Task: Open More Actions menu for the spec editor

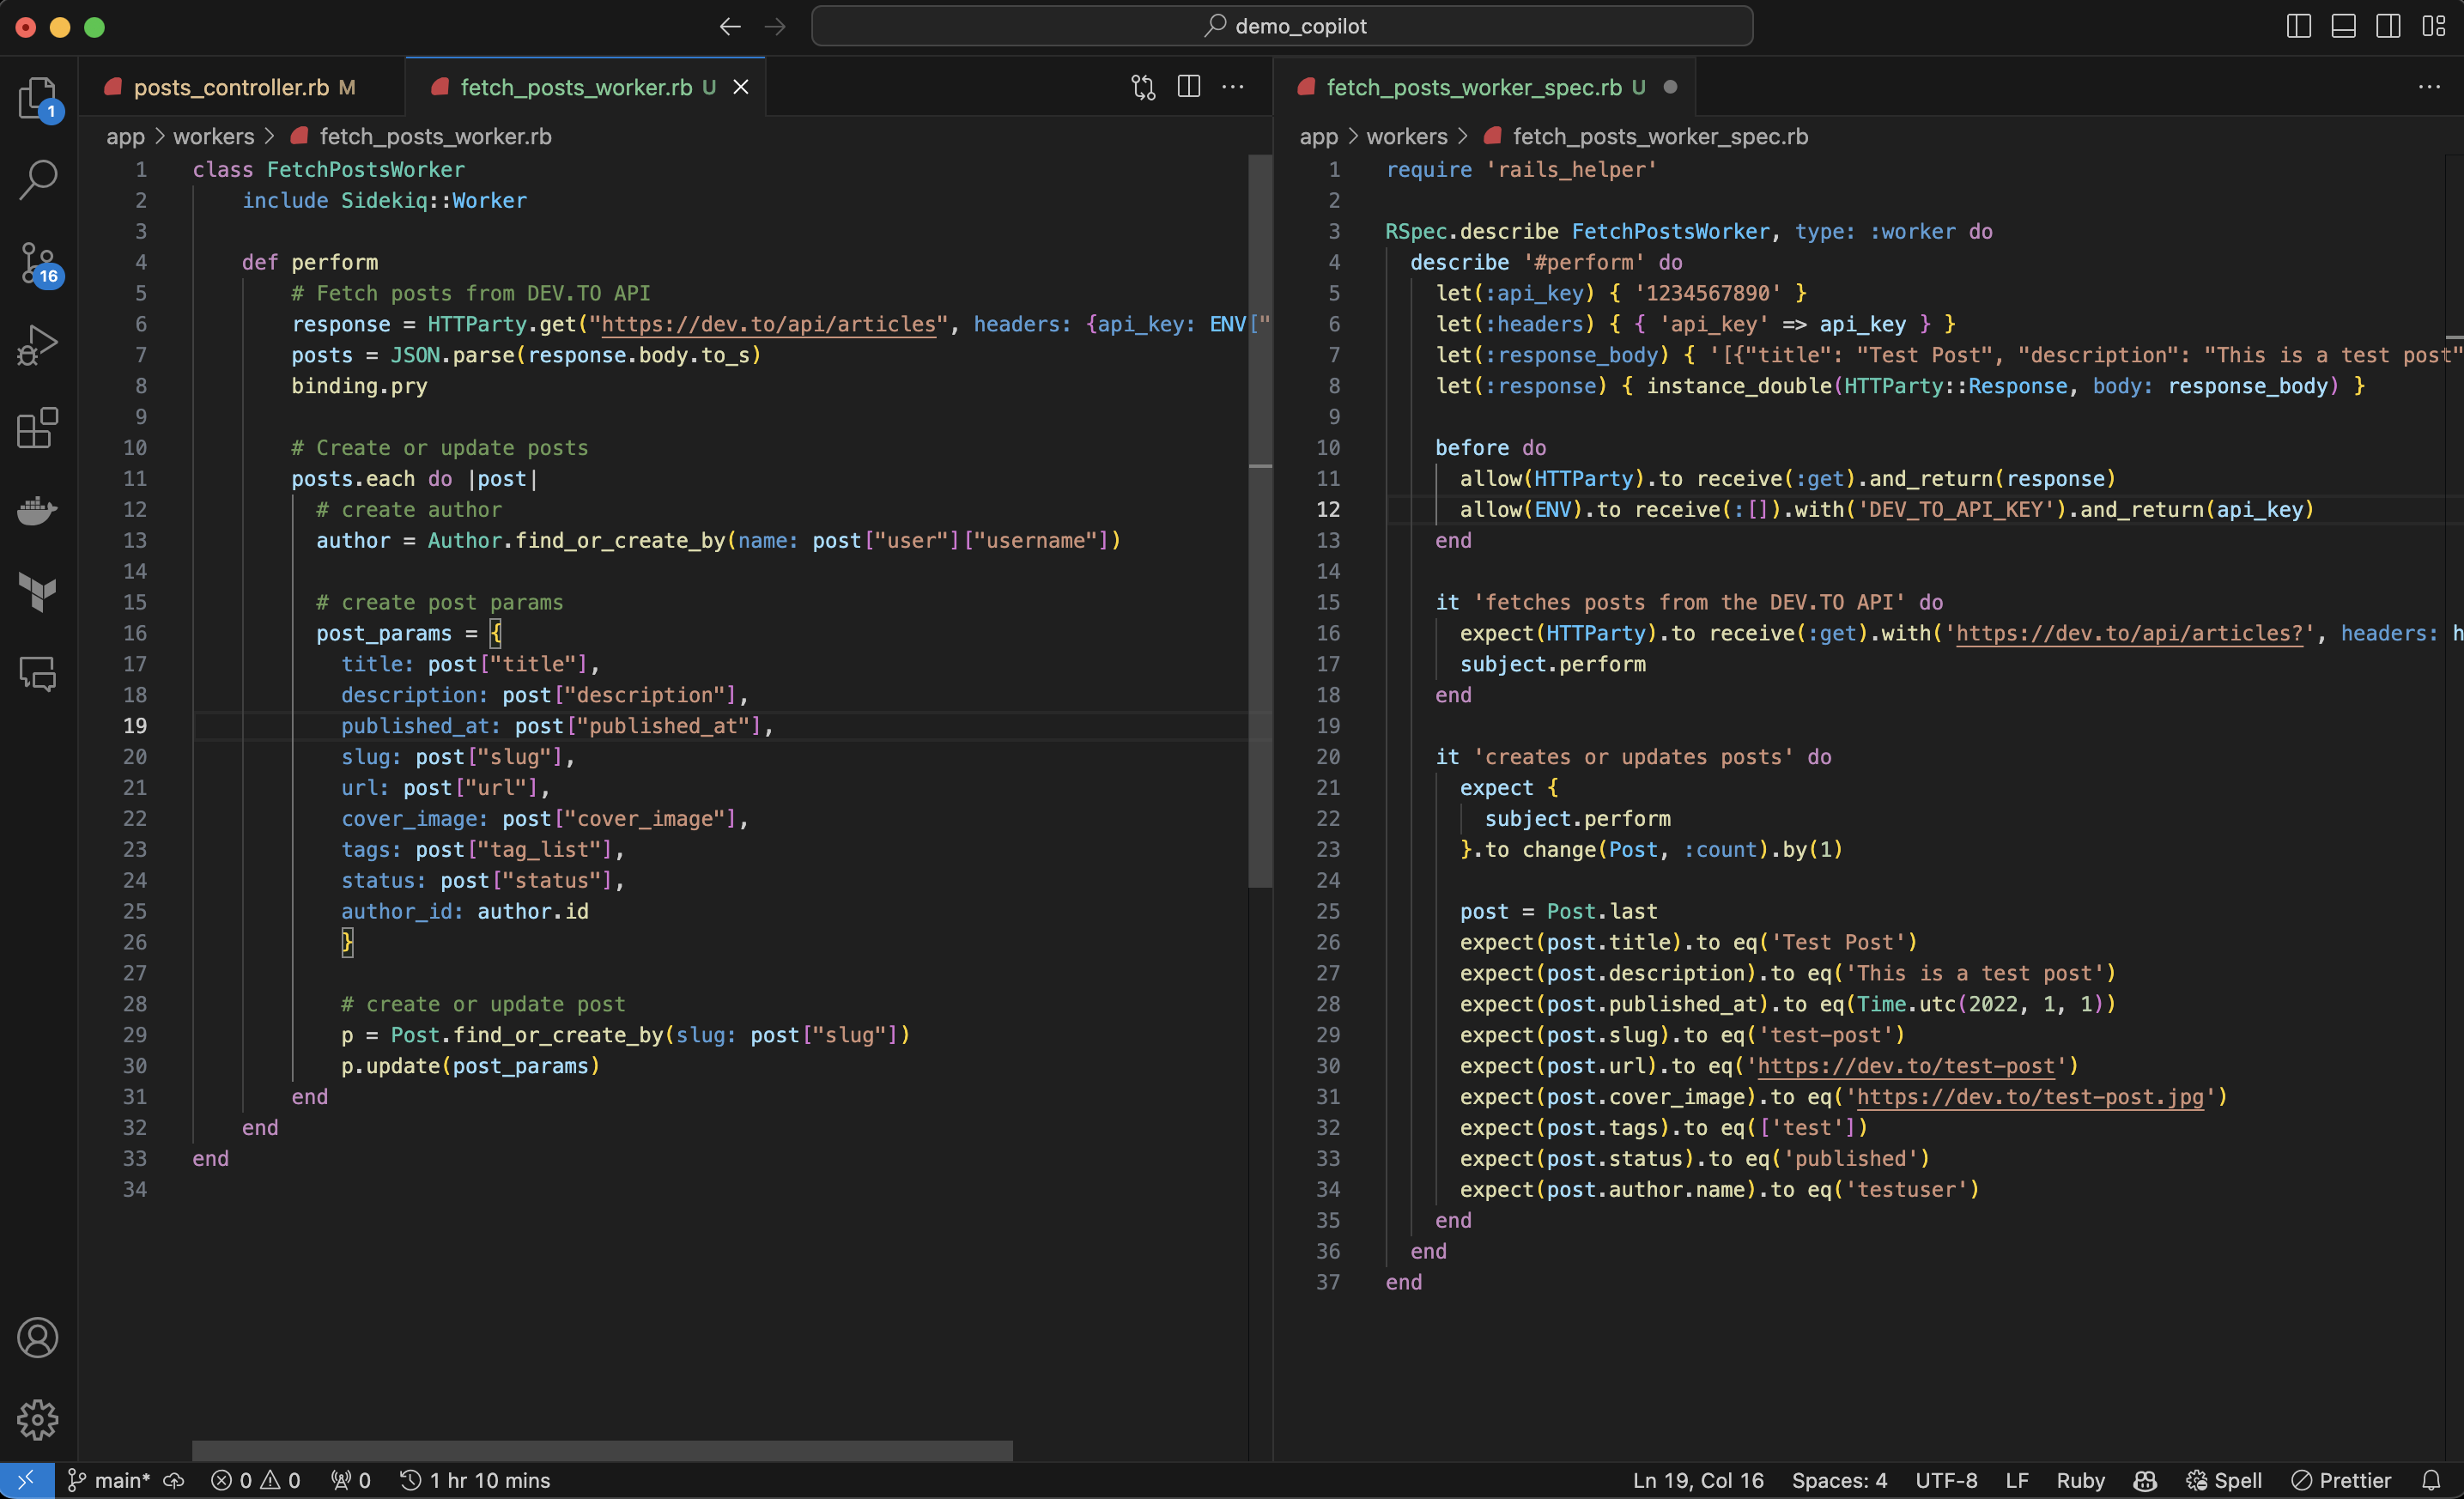Action: point(2429,87)
